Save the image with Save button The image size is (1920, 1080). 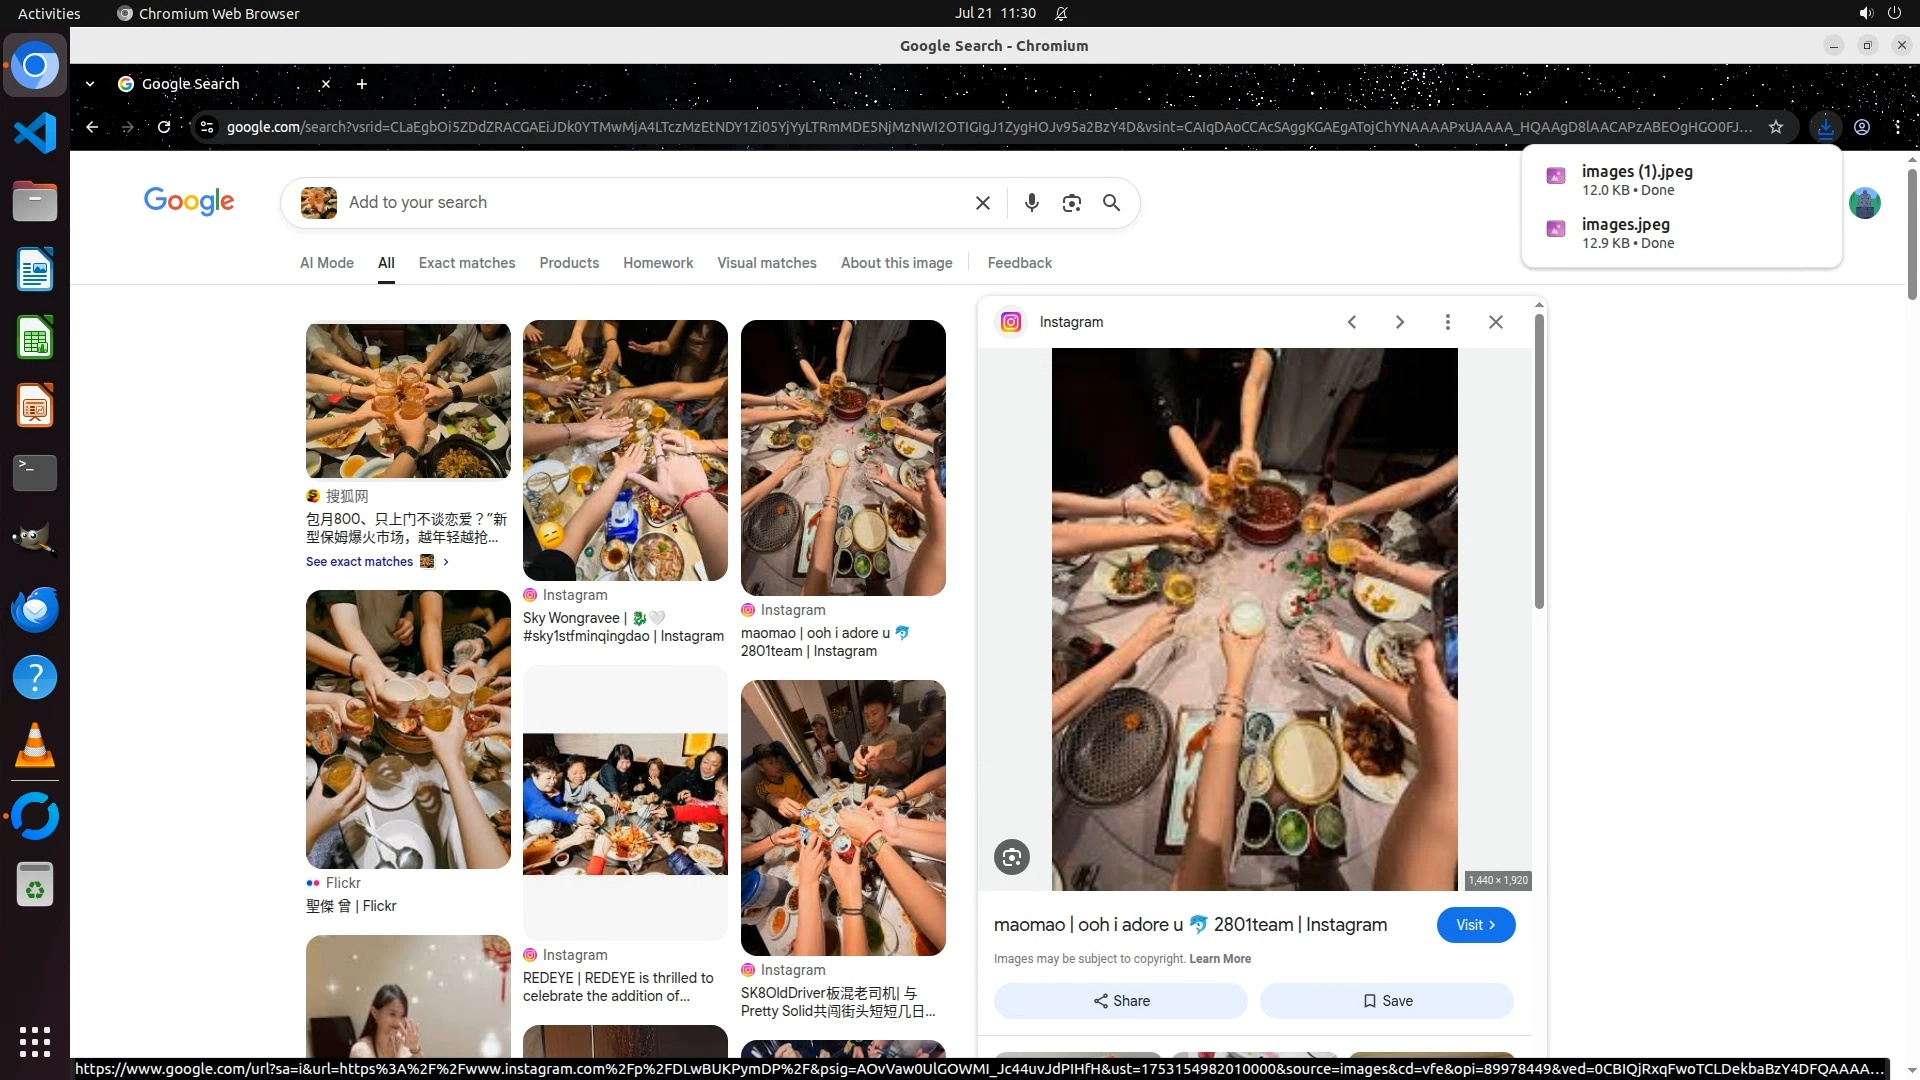tap(1386, 1001)
